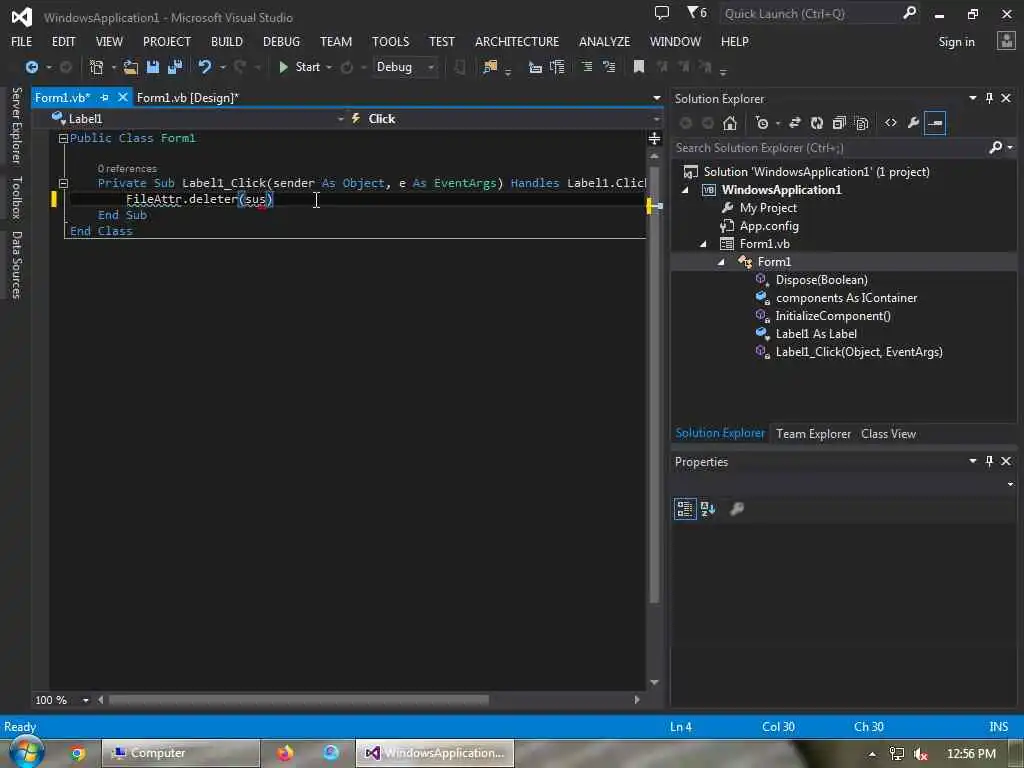This screenshot has width=1024, height=768.
Task: Click Sync with Active Document icon
Action: (795, 123)
